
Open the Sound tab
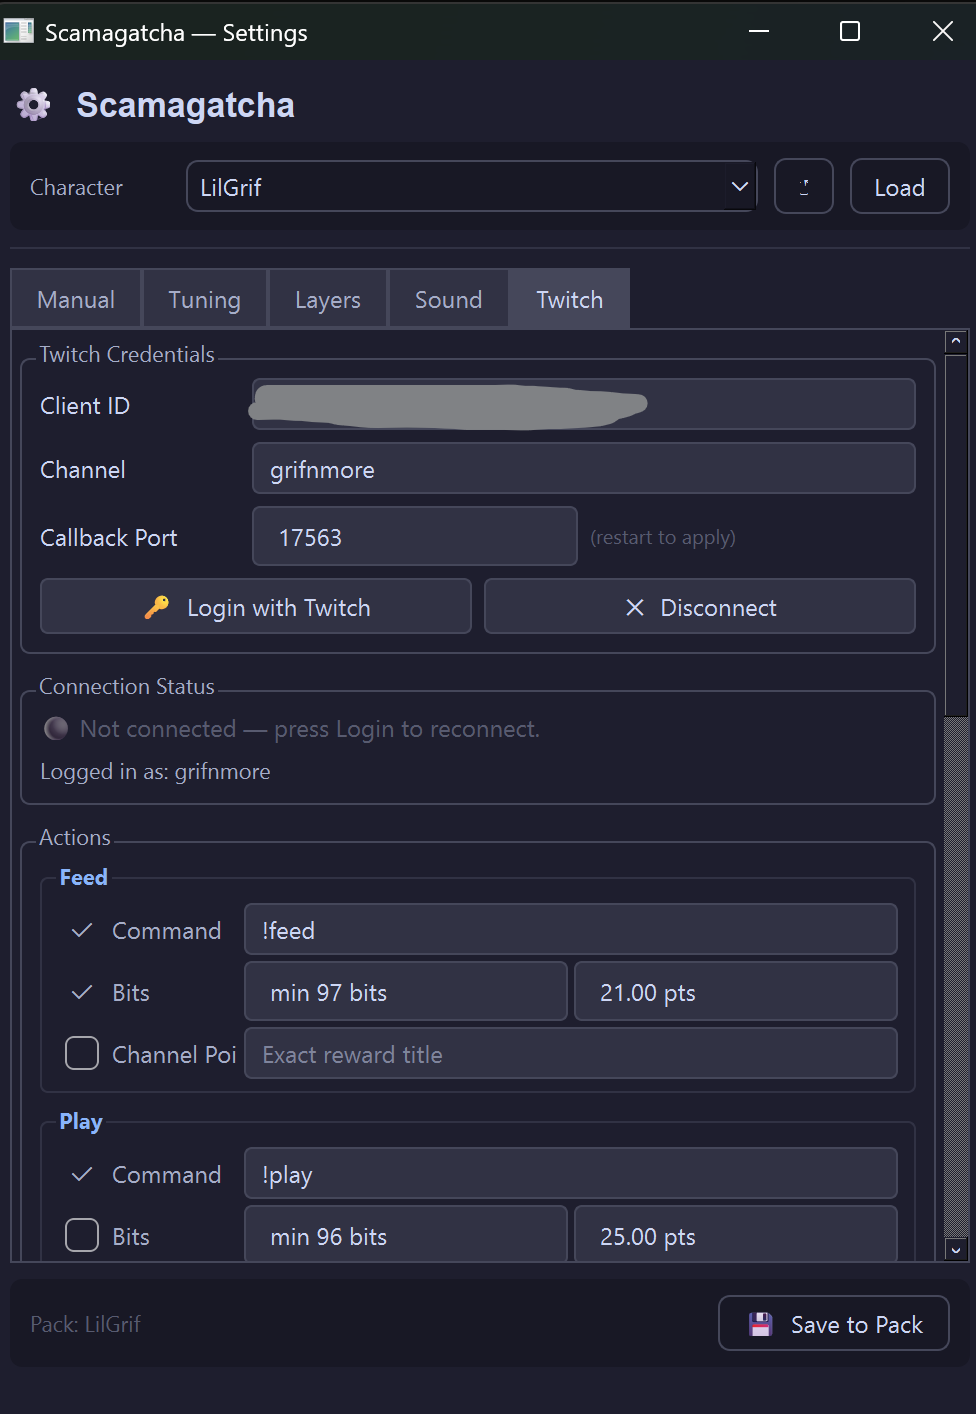449,299
